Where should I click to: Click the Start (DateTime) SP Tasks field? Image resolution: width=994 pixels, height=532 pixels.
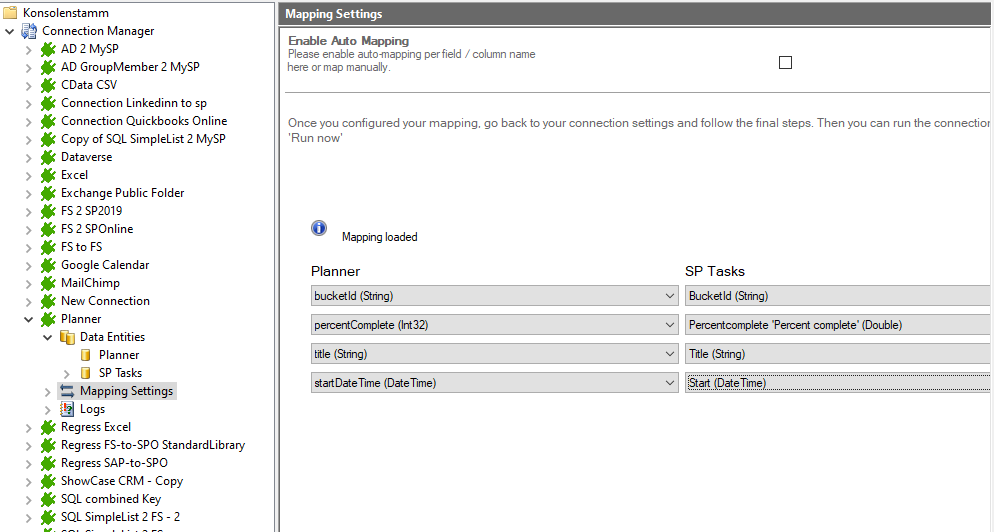point(838,383)
